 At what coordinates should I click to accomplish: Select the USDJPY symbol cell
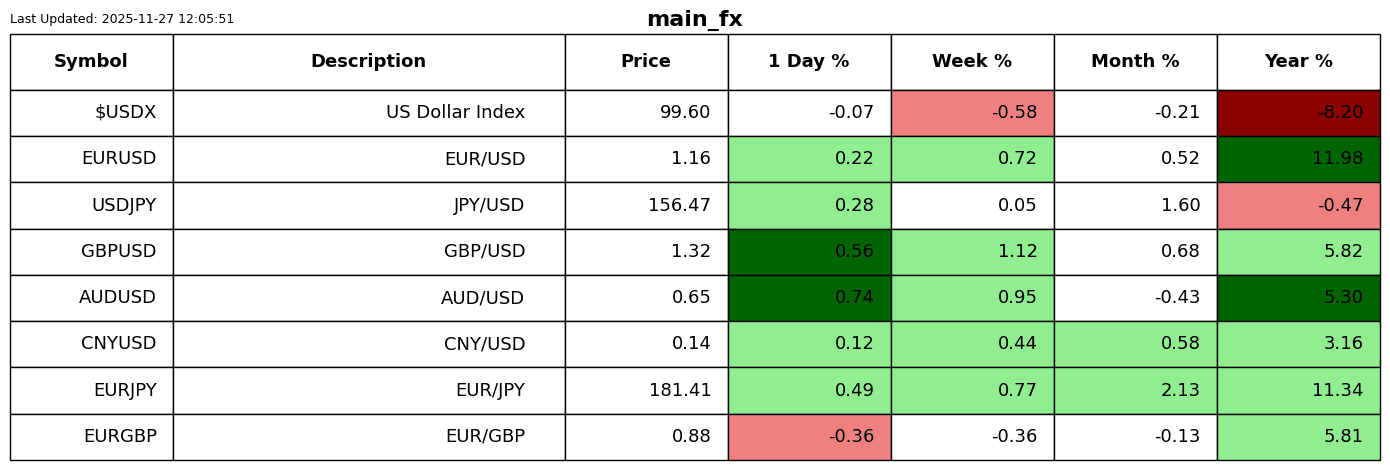pyautogui.click(x=91, y=206)
